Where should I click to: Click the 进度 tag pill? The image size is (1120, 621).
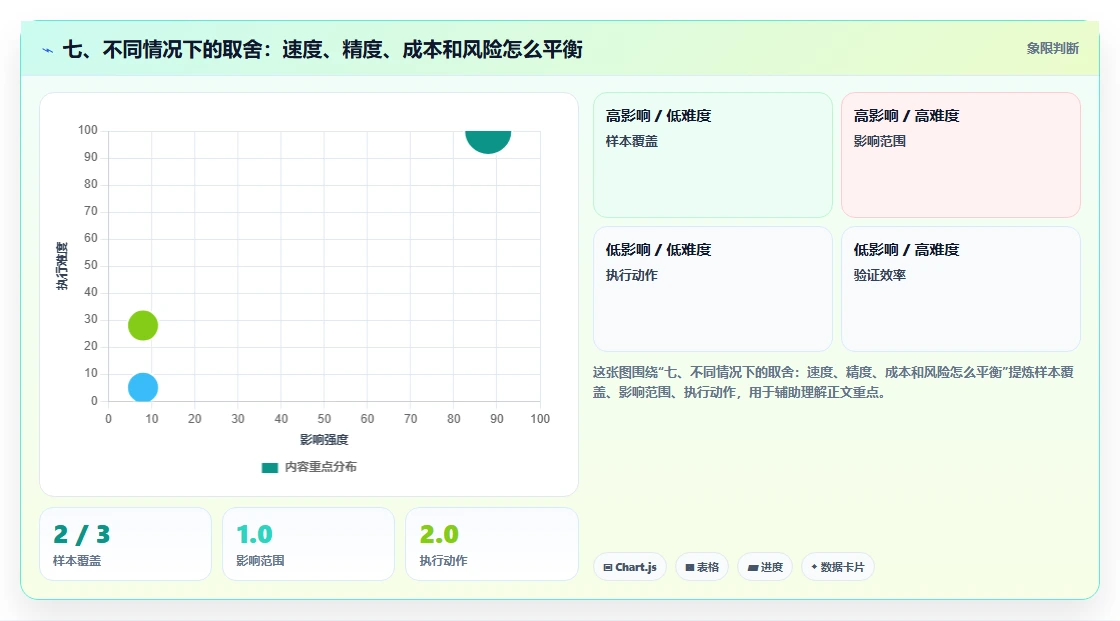(x=765, y=567)
